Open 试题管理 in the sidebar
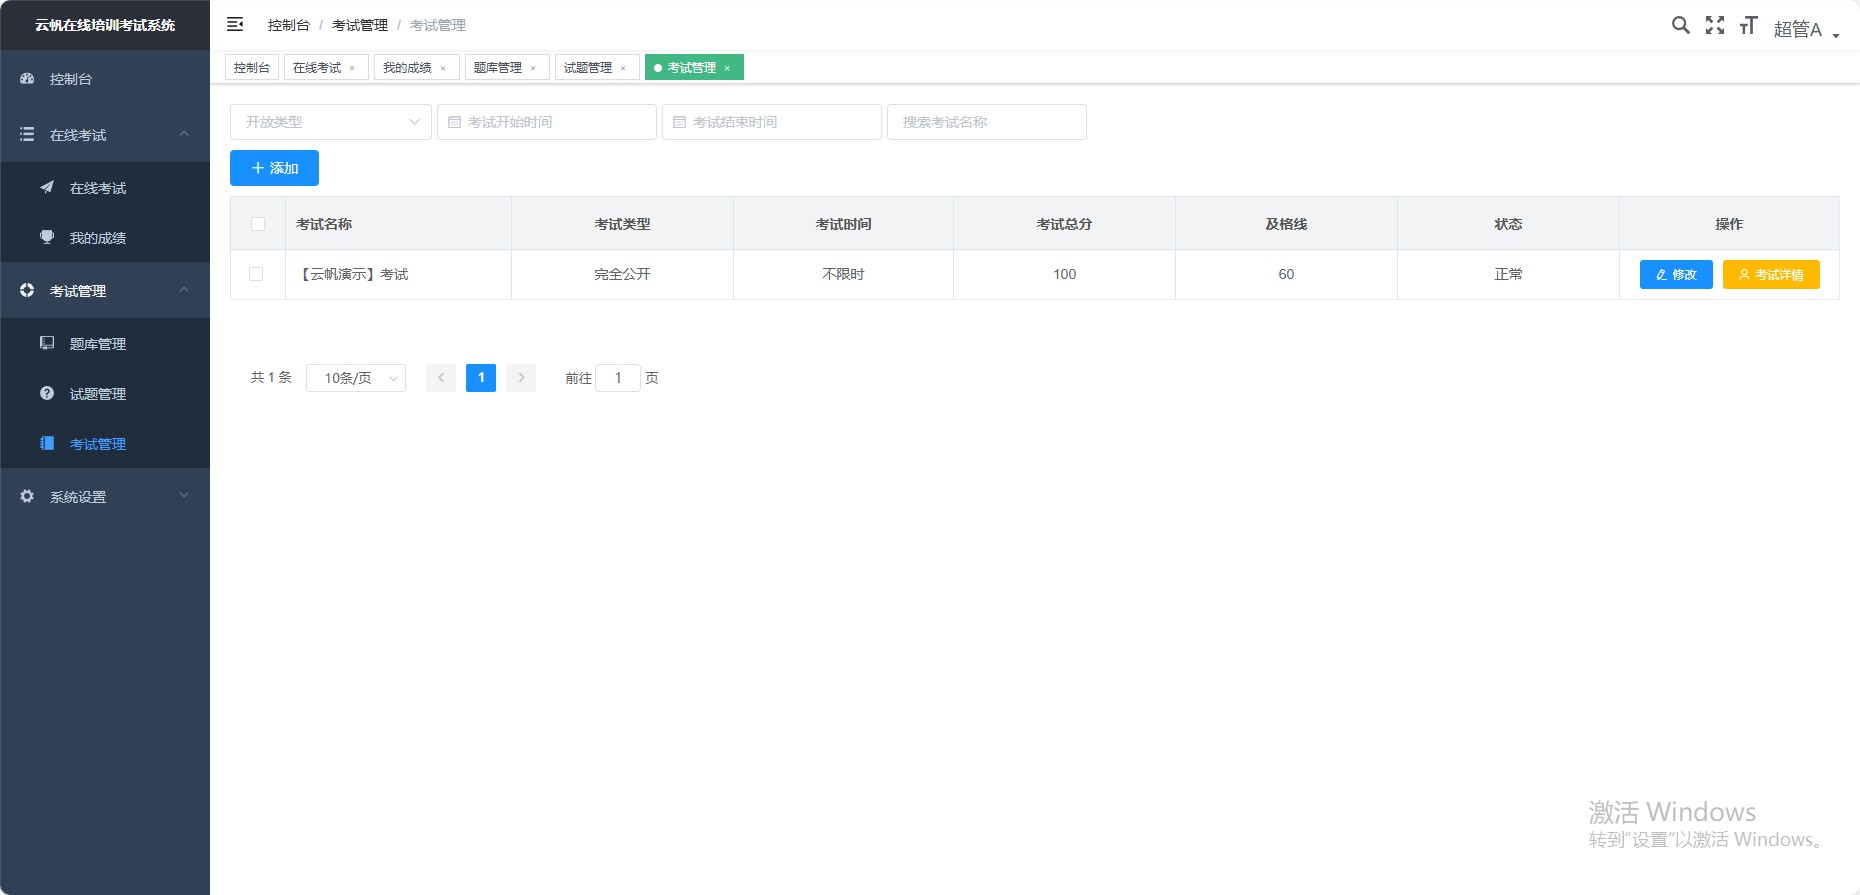Viewport: 1860px width, 895px height. coord(105,394)
